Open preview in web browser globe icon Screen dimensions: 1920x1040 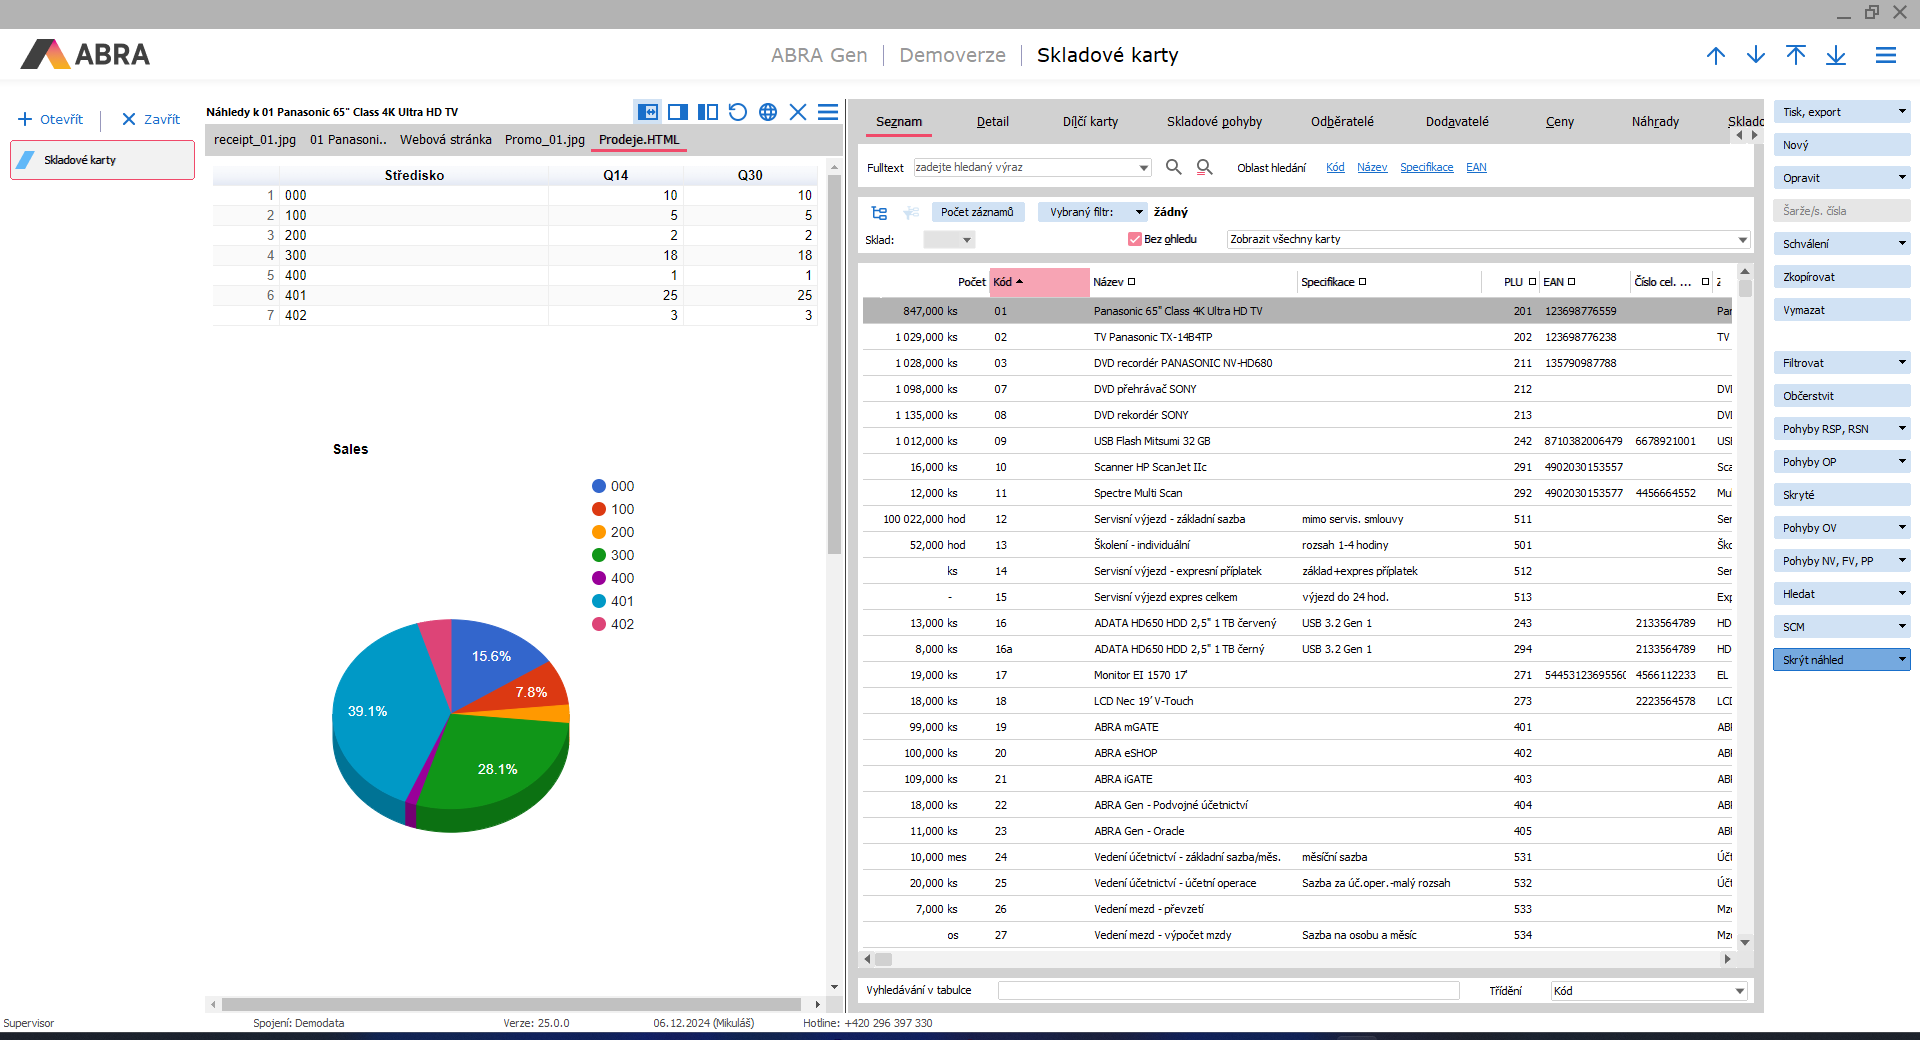[768, 112]
